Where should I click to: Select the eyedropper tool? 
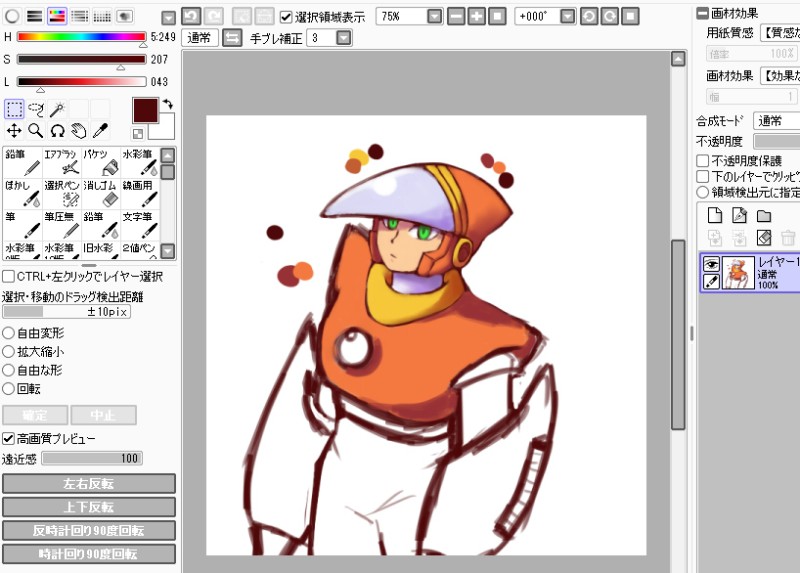tap(100, 131)
